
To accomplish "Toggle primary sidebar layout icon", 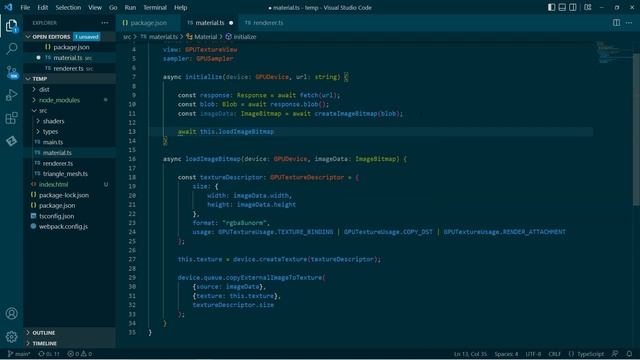I will [551, 7].
